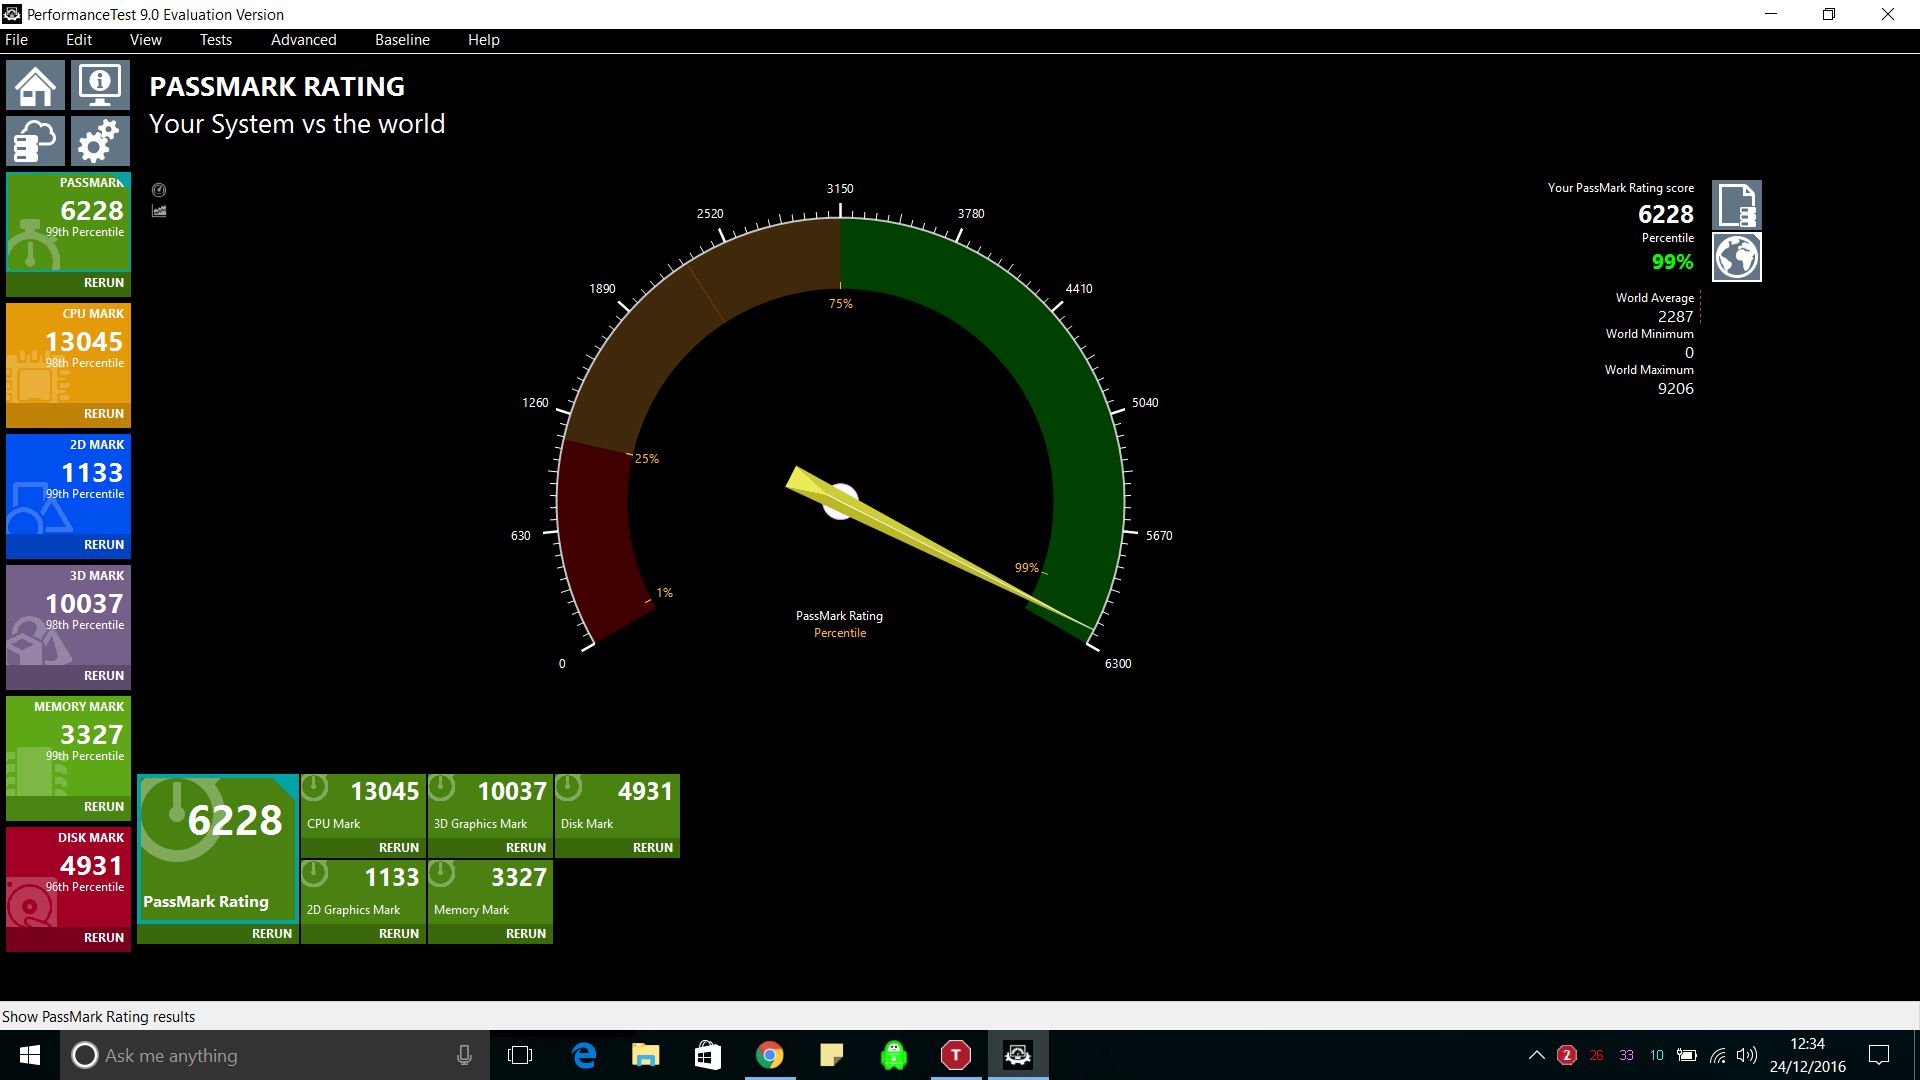Open the File menu

point(17,40)
